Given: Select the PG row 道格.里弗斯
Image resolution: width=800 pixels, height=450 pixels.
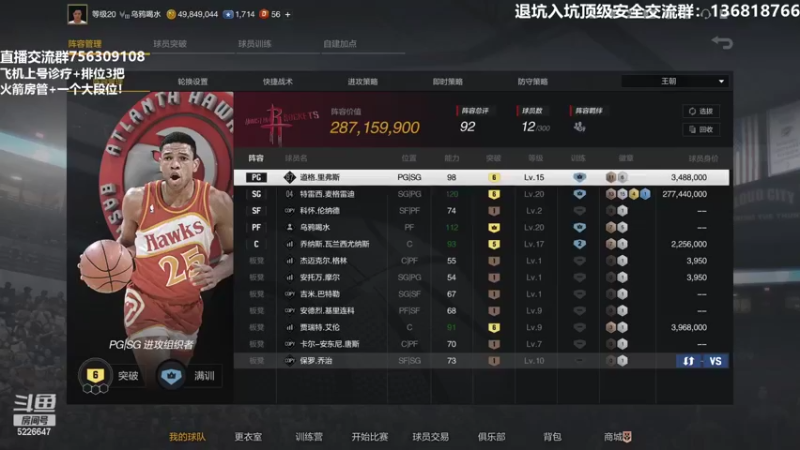Looking at the screenshot, I should (481, 178).
